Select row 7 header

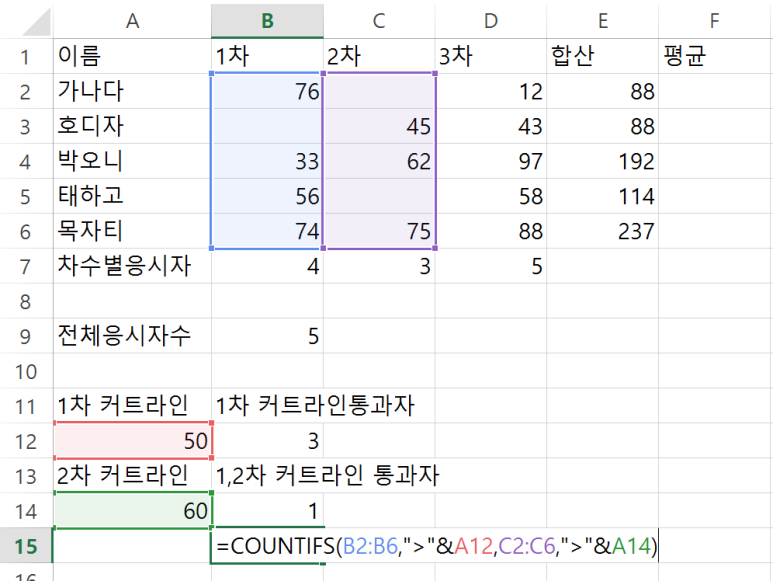26,267
